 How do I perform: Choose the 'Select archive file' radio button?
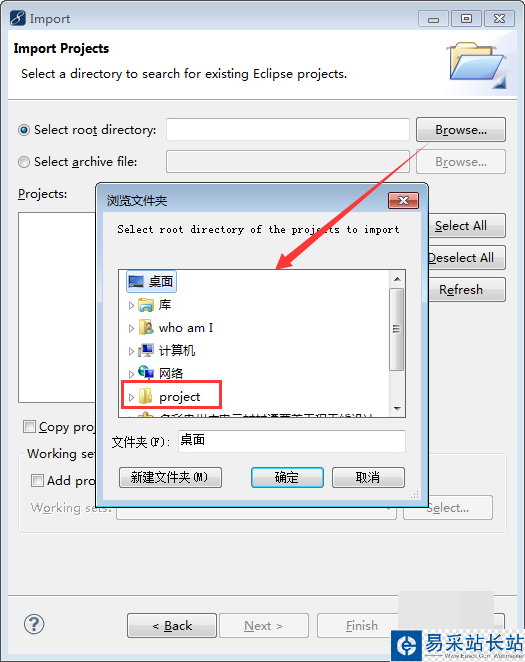click(x=24, y=162)
